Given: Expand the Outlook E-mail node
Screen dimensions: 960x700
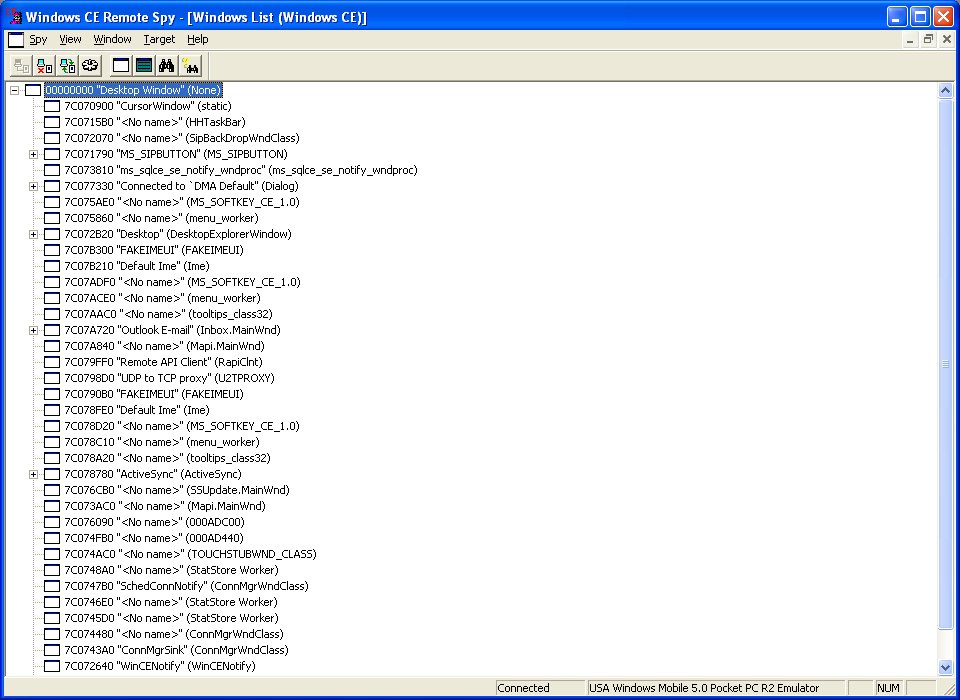Looking at the screenshot, I should click(33, 330).
